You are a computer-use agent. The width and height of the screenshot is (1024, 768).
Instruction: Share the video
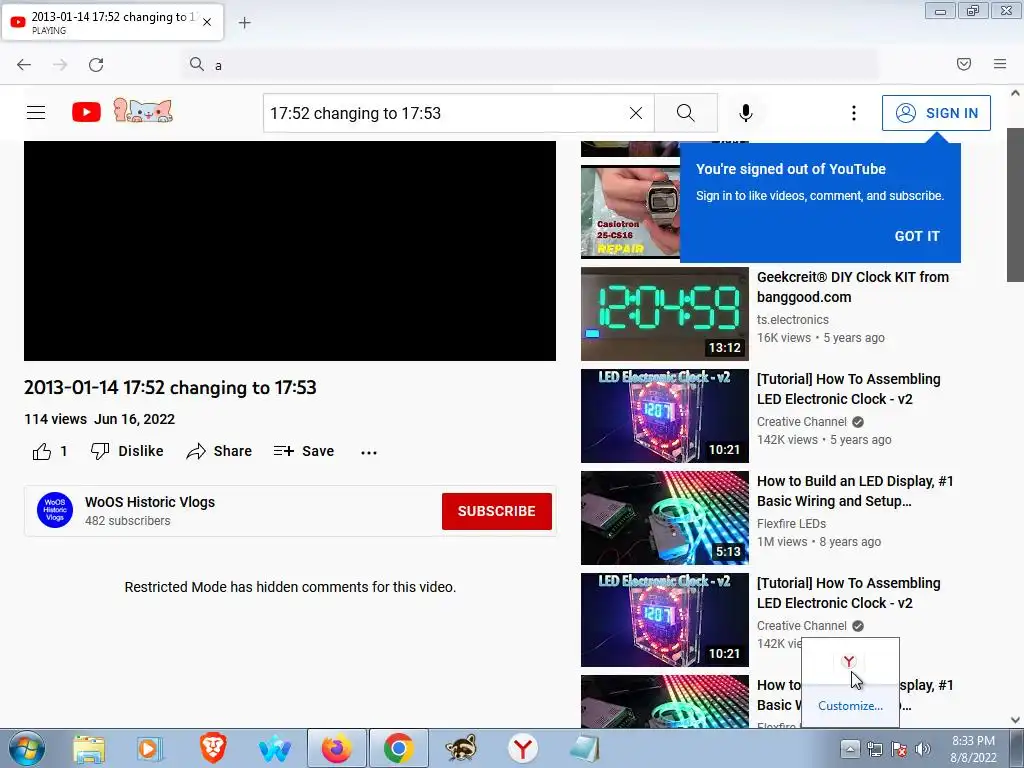[x=219, y=451]
